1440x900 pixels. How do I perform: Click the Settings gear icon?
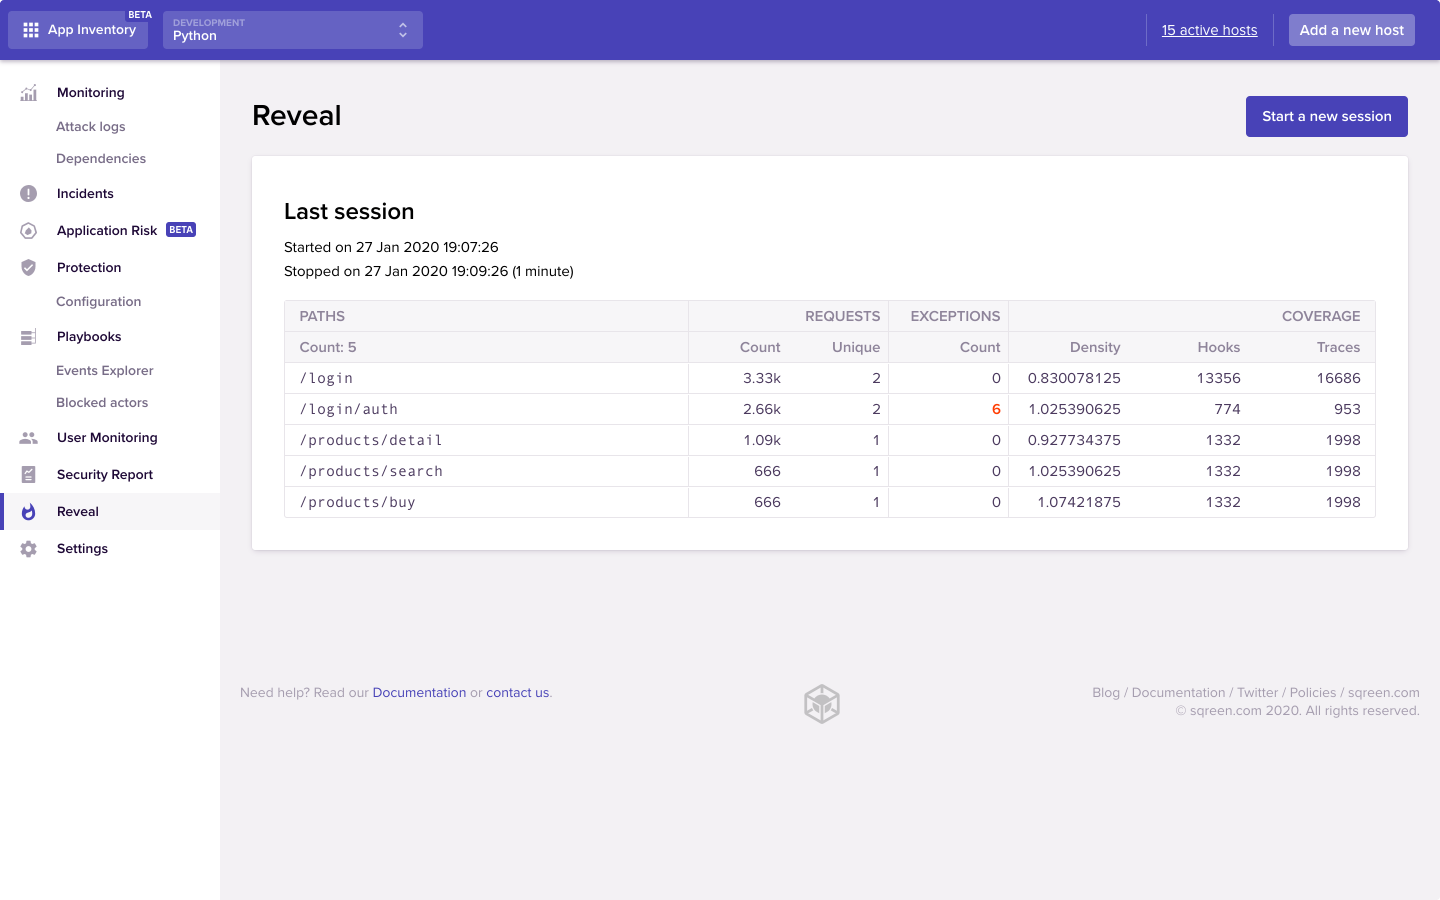point(28,549)
